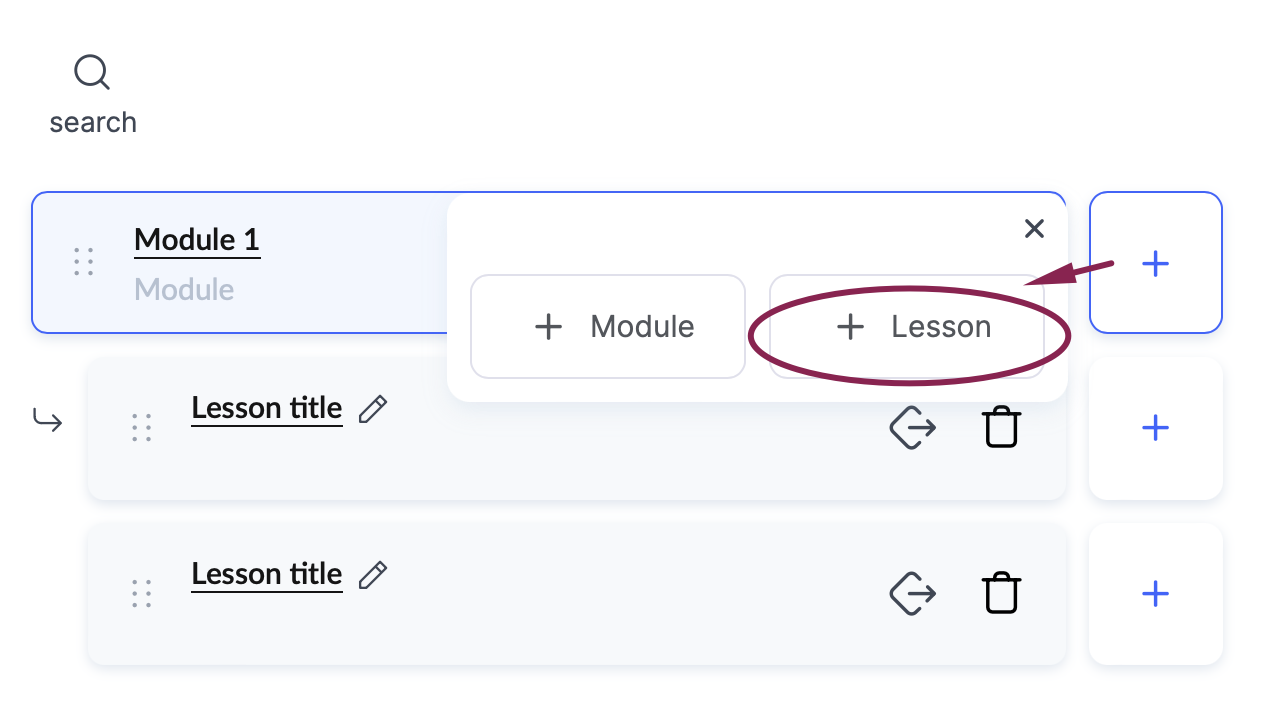Delete the first lesson with trash icon
Screen dimensions: 1266x706
click(x=1001, y=428)
